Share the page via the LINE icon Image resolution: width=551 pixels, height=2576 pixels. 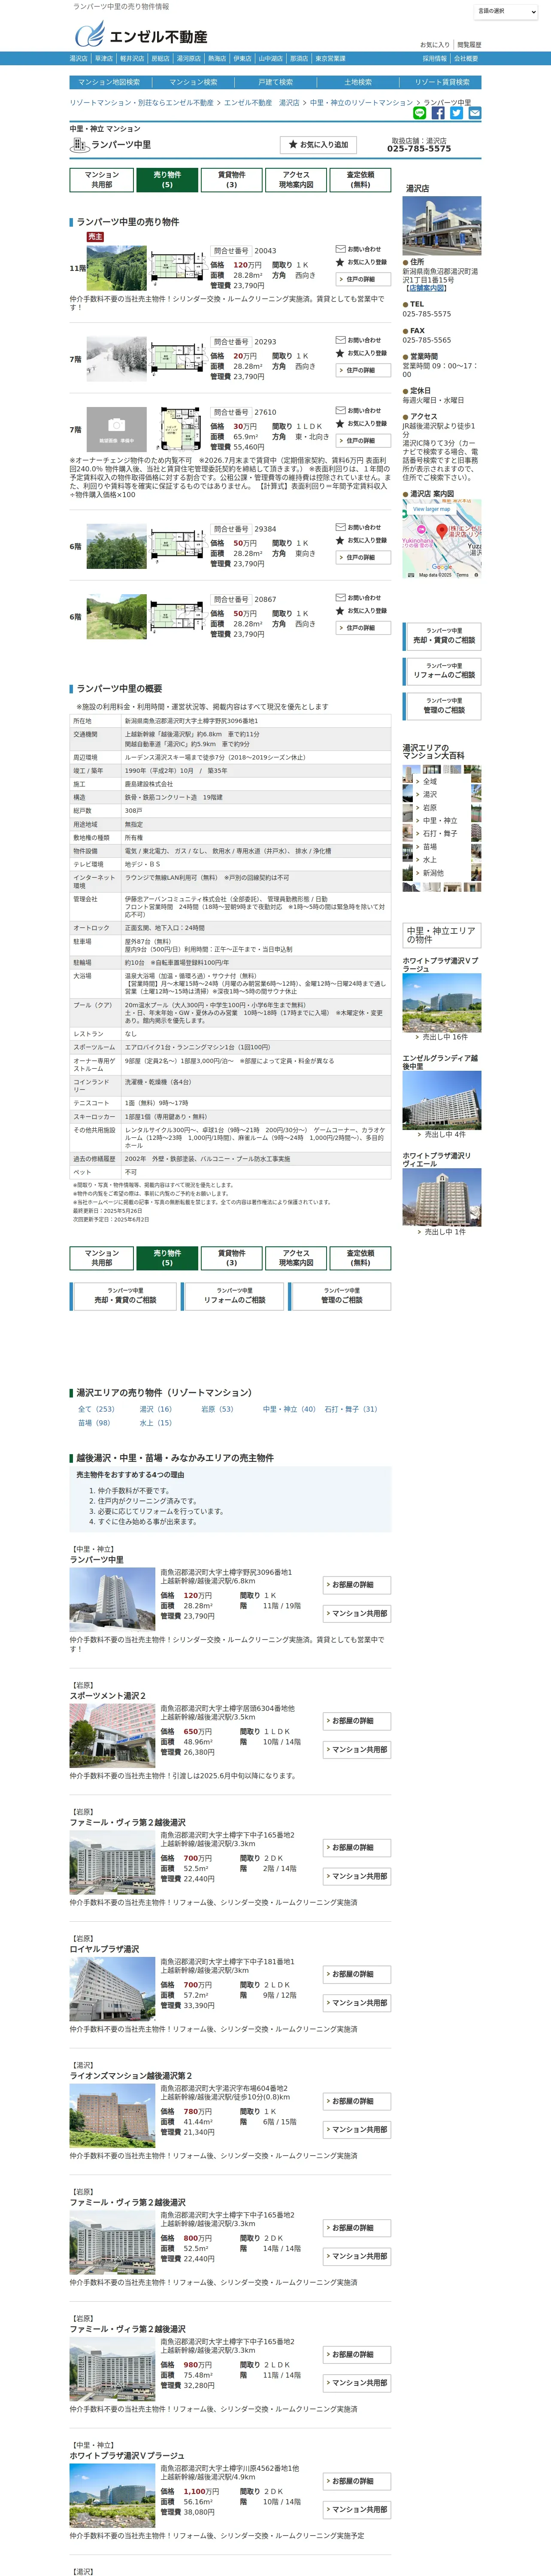tap(420, 113)
